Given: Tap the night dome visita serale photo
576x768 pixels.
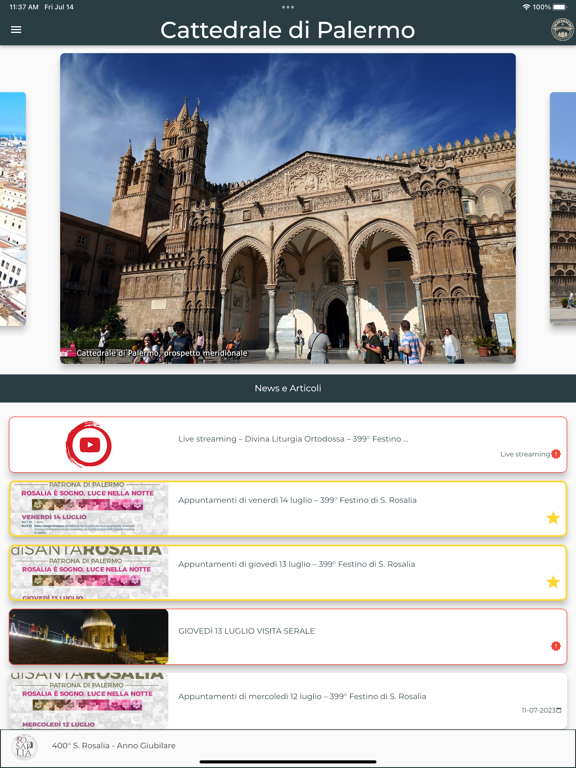Looking at the screenshot, I should (89, 637).
